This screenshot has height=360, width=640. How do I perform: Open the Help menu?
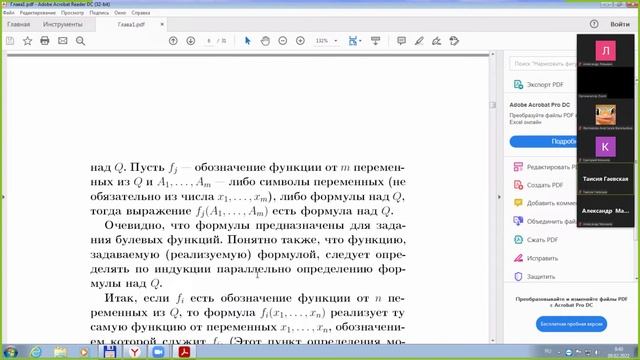coord(141,13)
